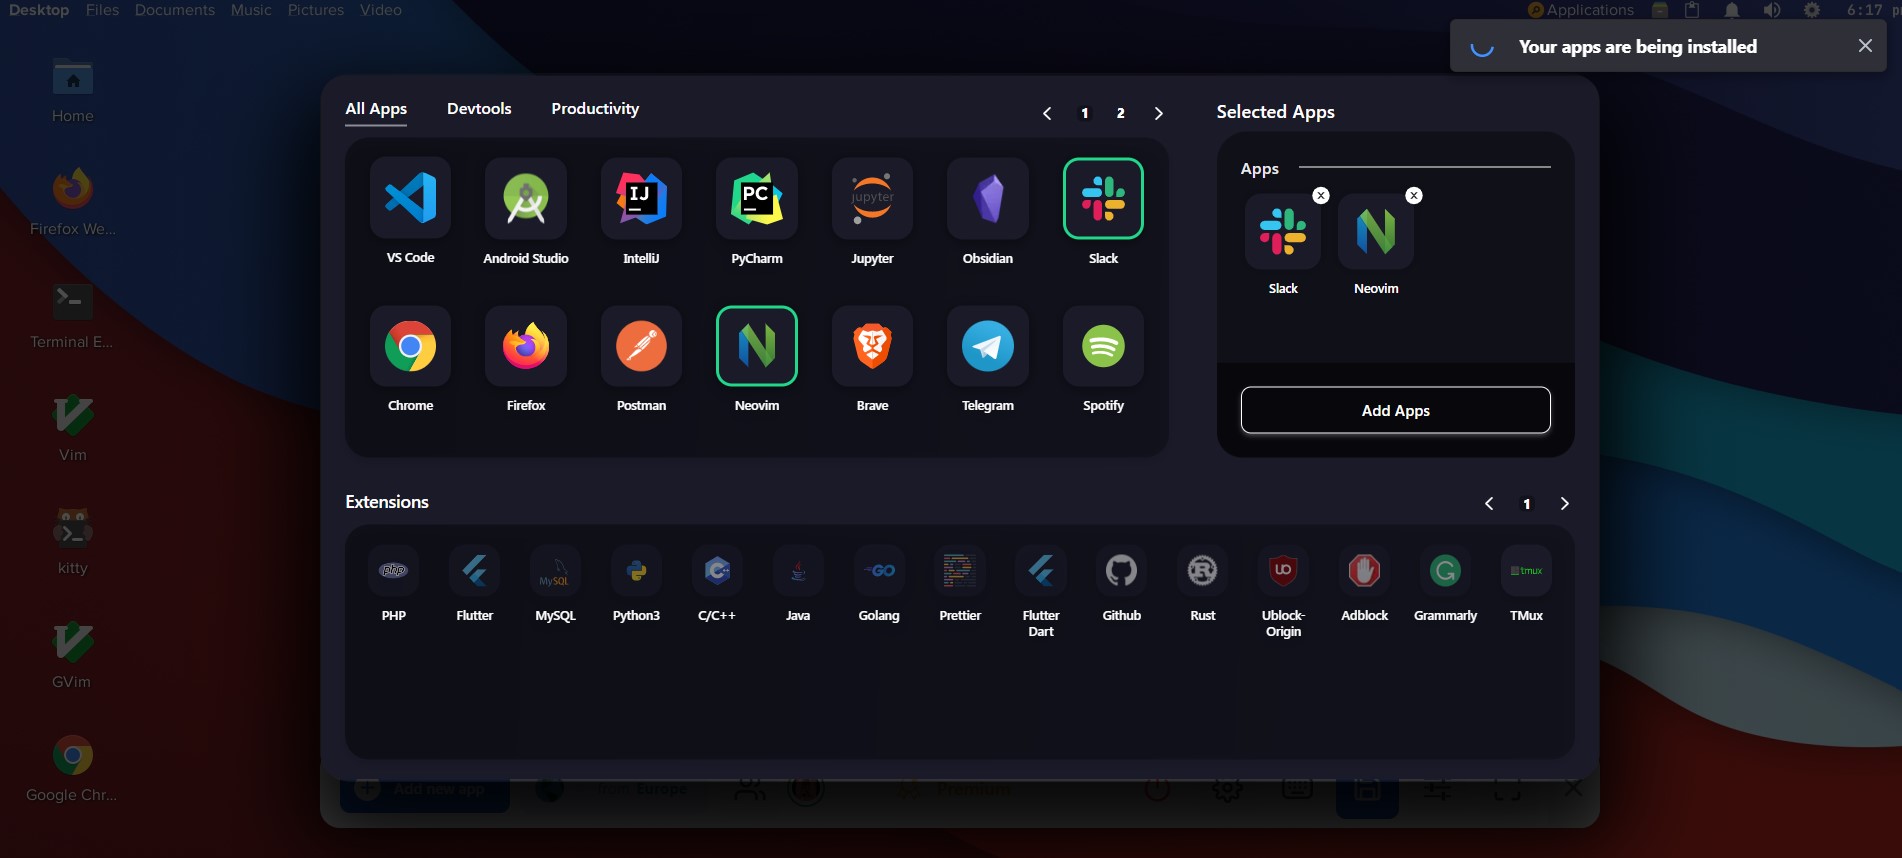Choose the Flutter Dart extension
The image size is (1902, 858).
(x=1041, y=571)
